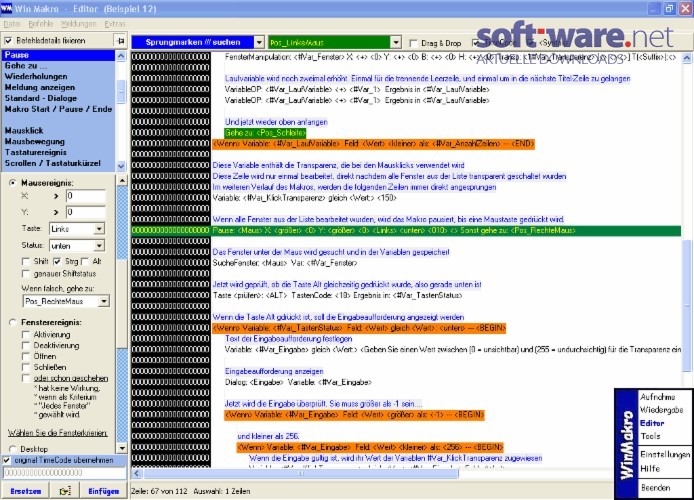Open the Pos_LinkeMaus jump label dropdown
This screenshot has width=694, height=500.
coord(396,42)
